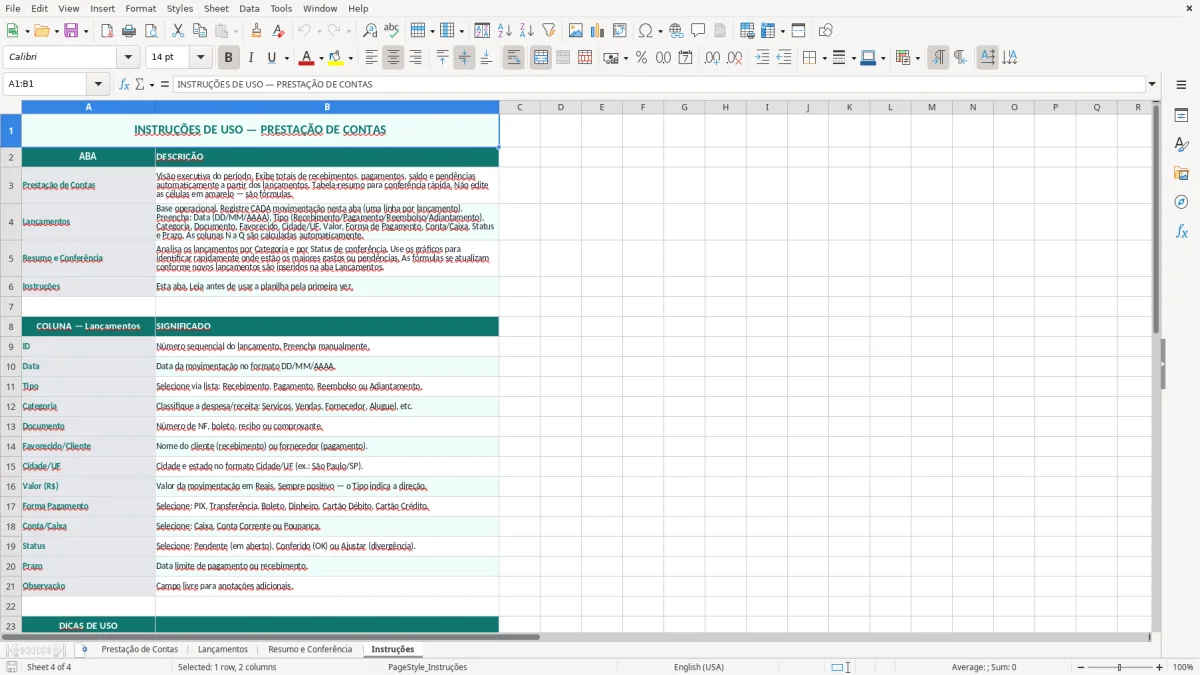Switch to Prestação de Contas sheet tab
This screenshot has width=1200, height=675.
point(139,649)
